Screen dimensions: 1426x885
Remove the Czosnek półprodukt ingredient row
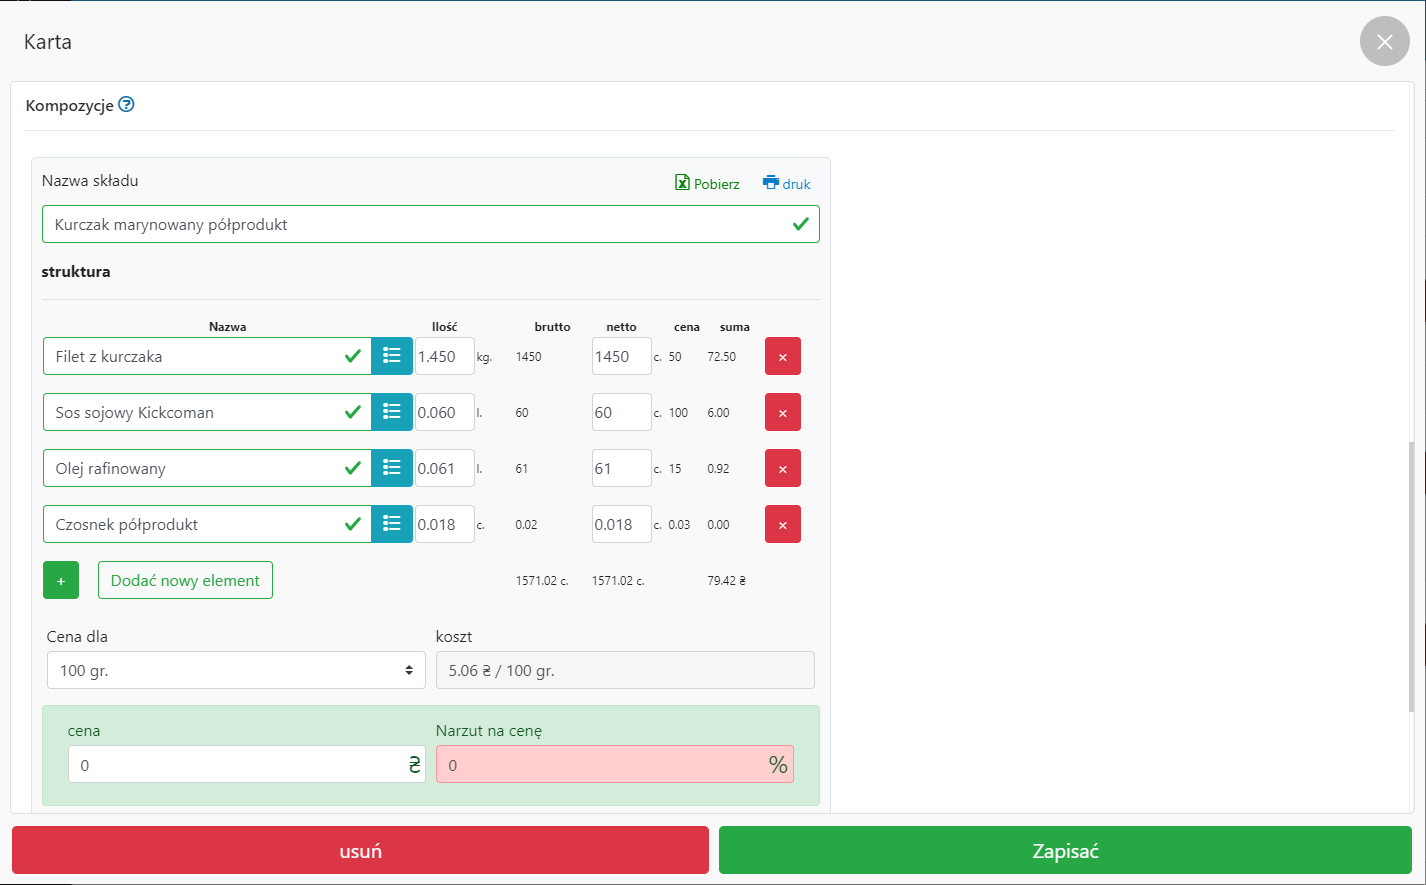pyautogui.click(x=782, y=525)
